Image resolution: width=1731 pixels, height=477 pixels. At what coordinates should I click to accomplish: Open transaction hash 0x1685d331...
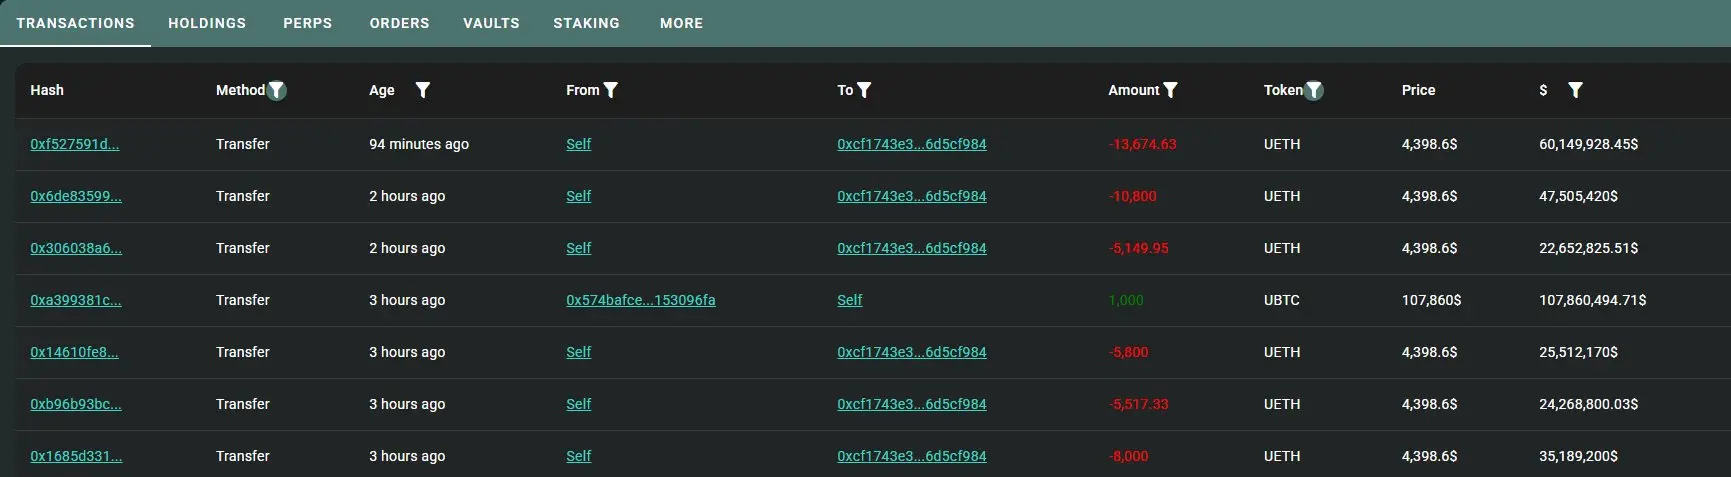click(76, 456)
